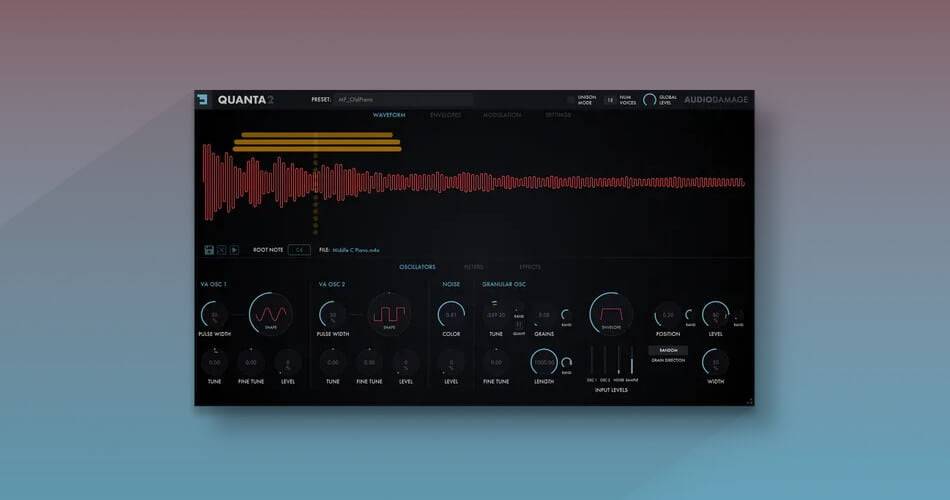Click the grain Position knob
Image resolution: width=950 pixels, height=500 pixels.
[x=668, y=315]
